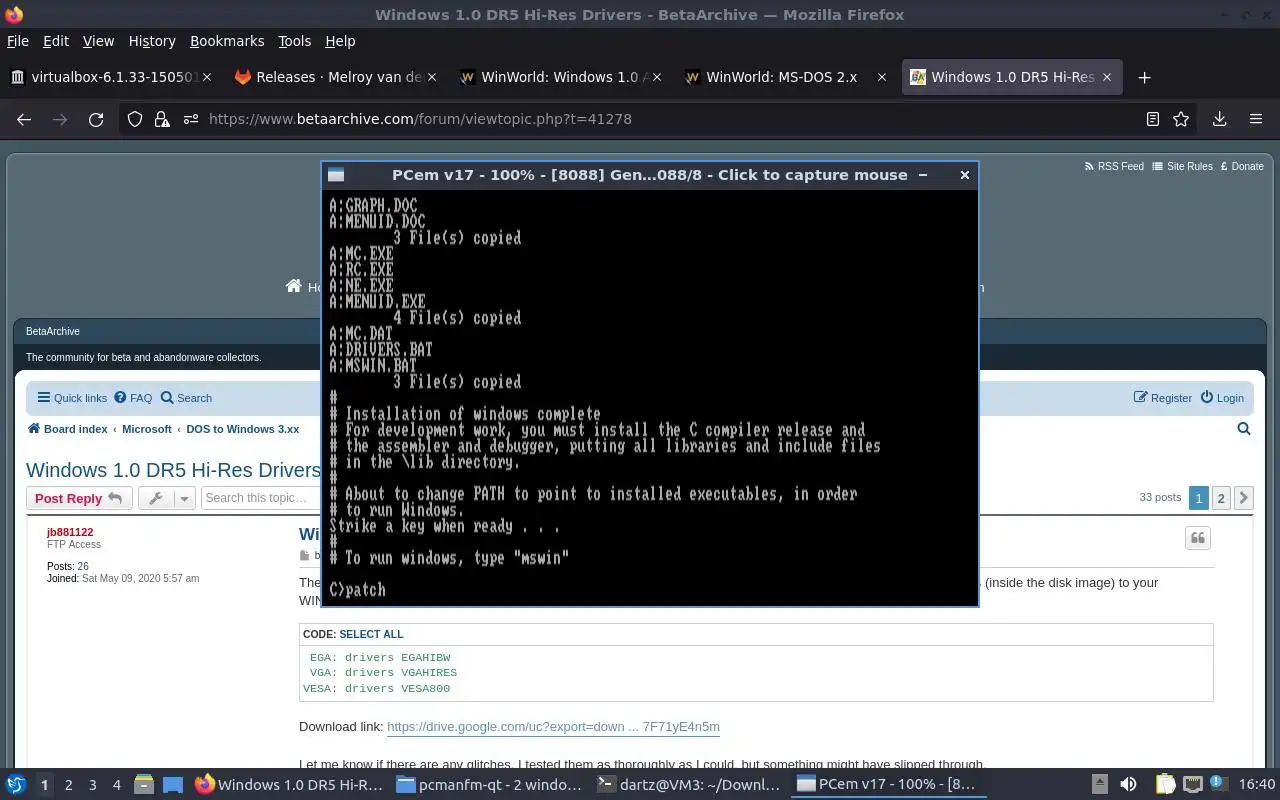Open a new tab with plus button
This screenshot has width=1280, height=800.
coord(1145,77)
